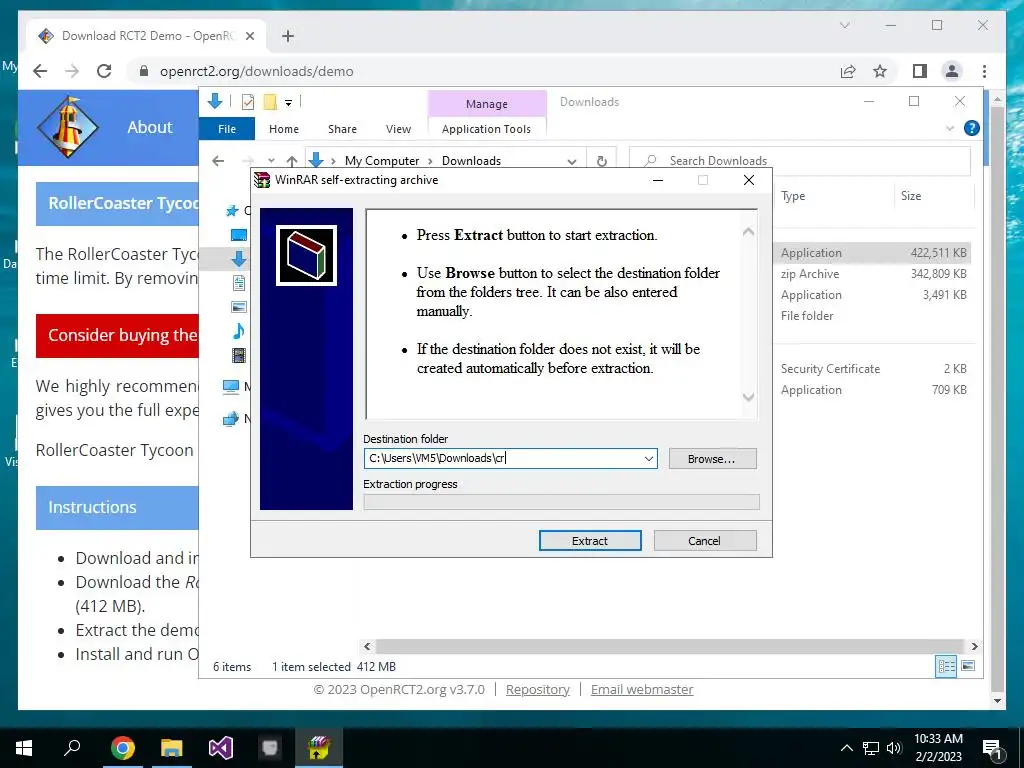
Task: Open the Visual Studio taskbar icon
Action: pyautogui.click(x=221, y=748)
